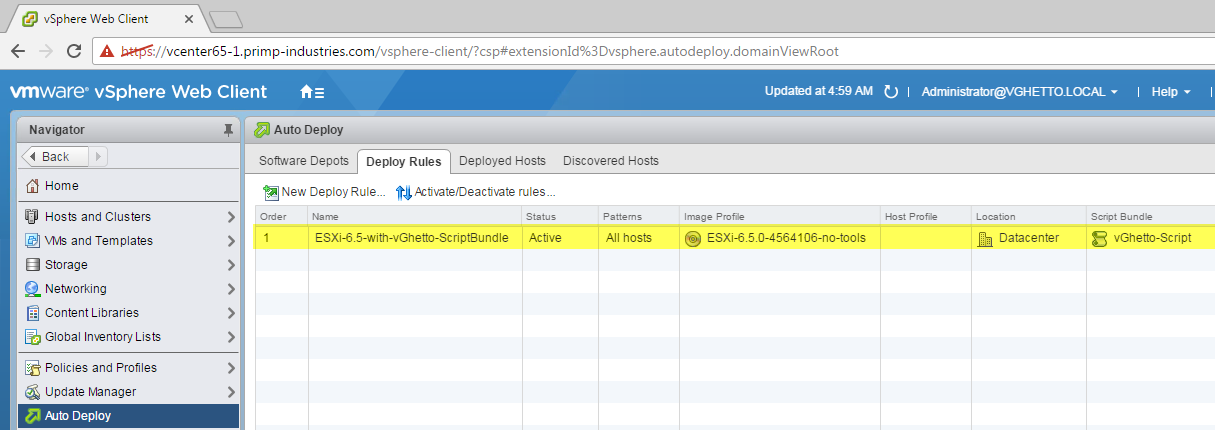1215x430 pixels.
Task: Sort by the Name column header
Action: 415,216
